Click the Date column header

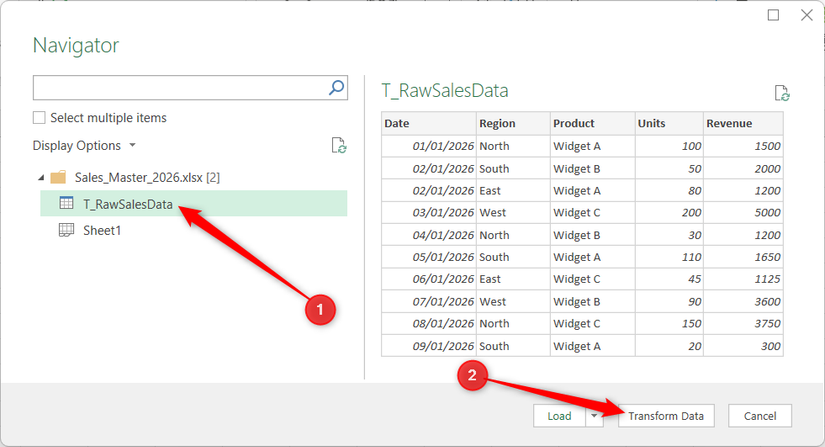pos(429,123)
